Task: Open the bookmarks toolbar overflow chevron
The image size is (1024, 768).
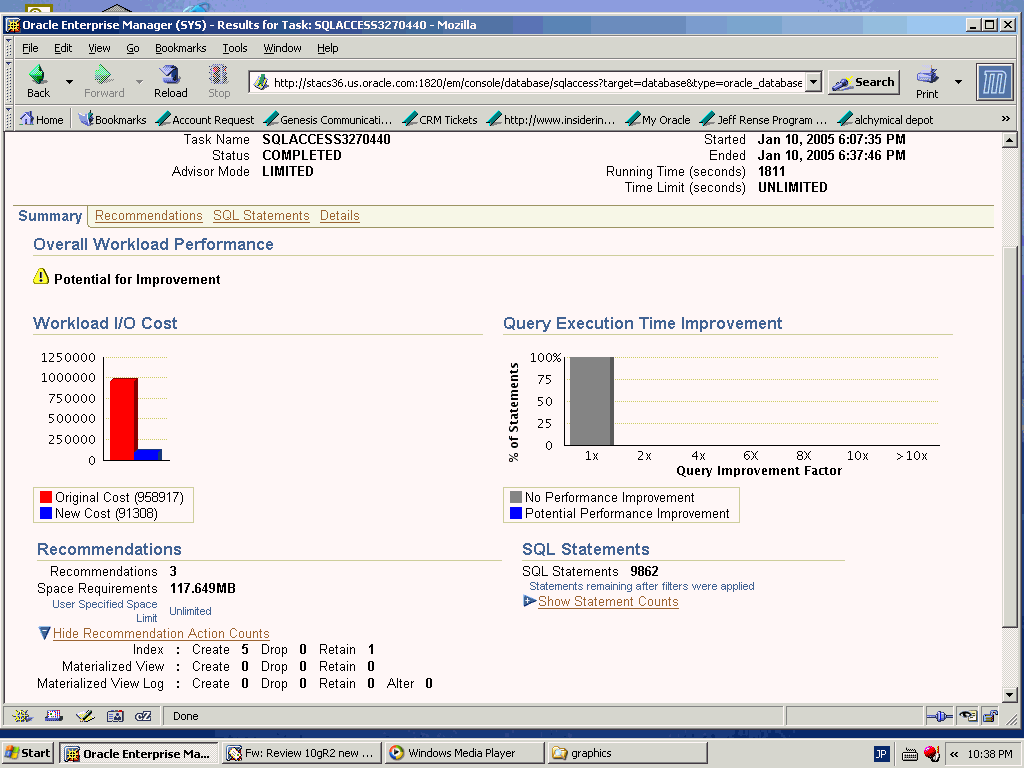Action: click(1005, 119)
